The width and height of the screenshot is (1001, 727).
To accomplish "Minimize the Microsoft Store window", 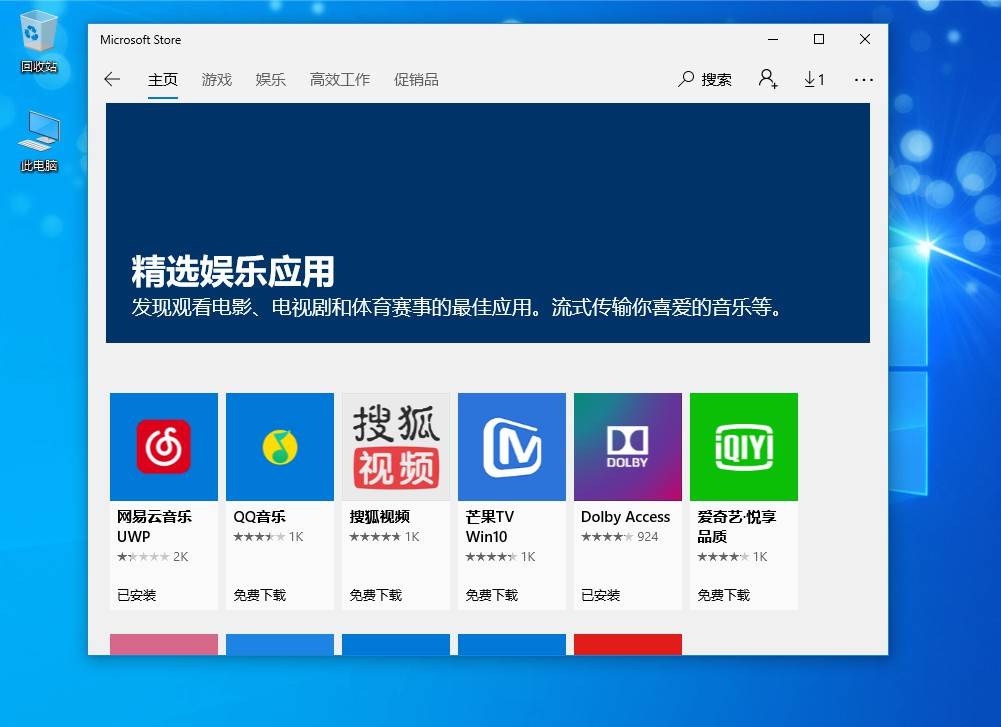I will (x=773, y=39).
